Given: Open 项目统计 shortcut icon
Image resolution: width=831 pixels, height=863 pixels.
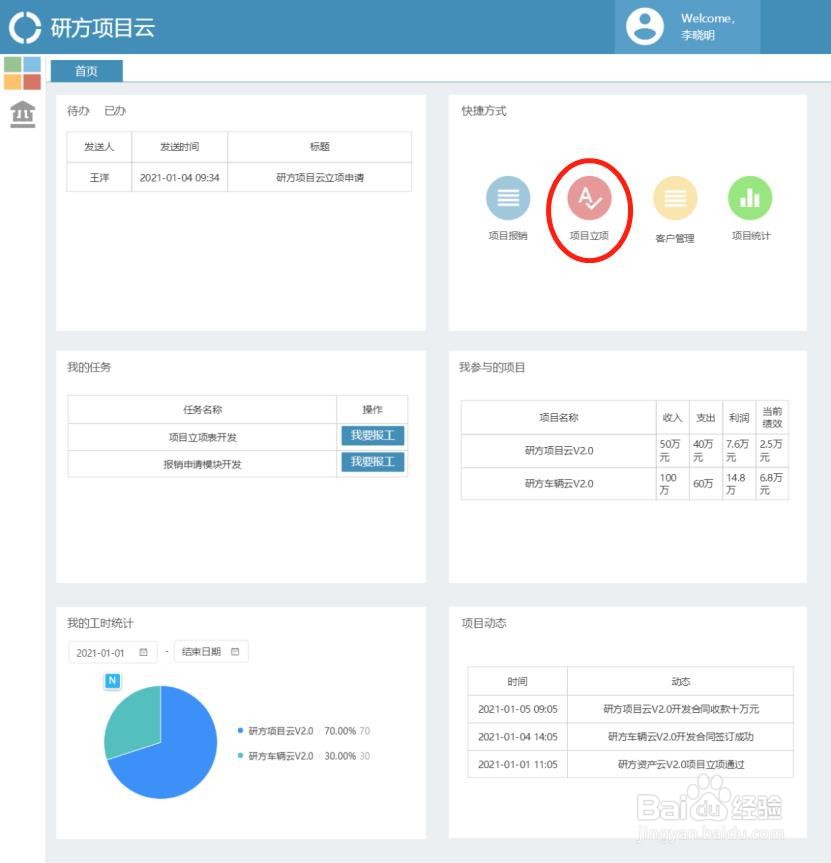Looking at the screenshot, I should (750, 198).
